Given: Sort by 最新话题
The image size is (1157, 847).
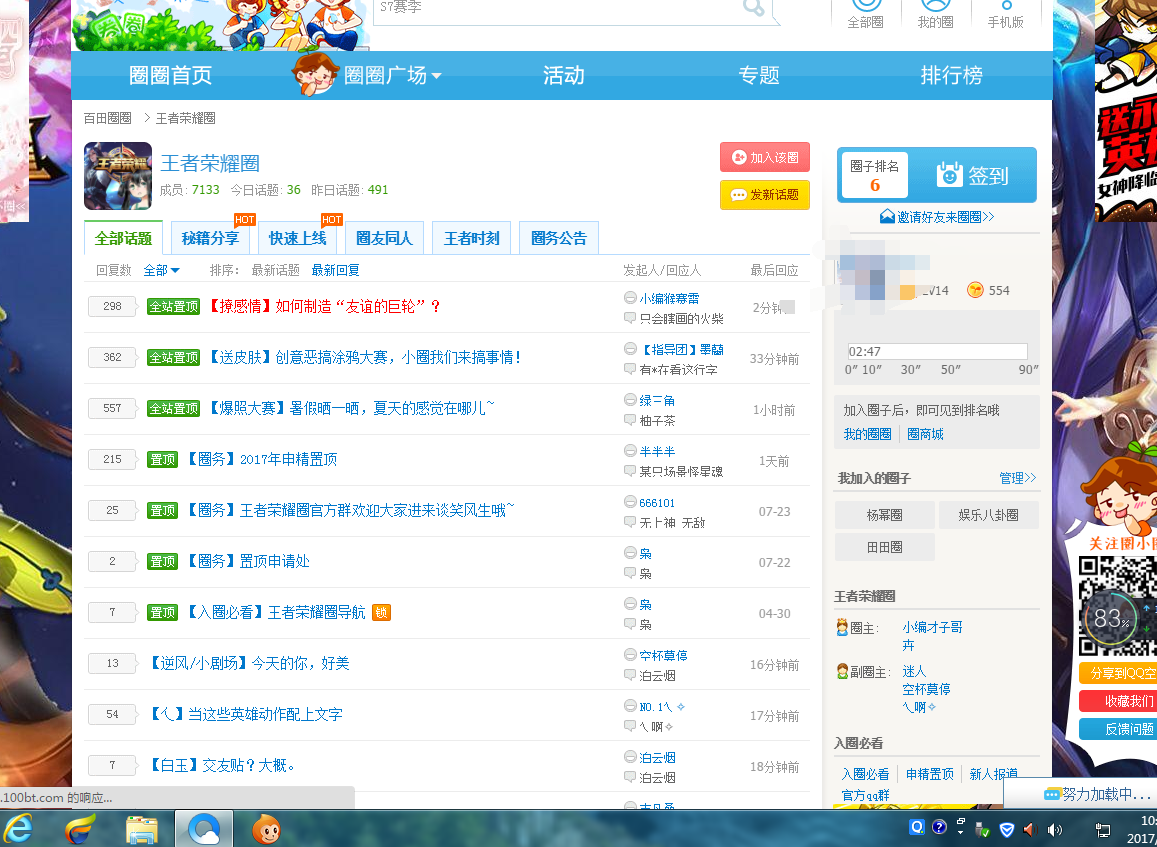Looking at the screenshot, I should [275, 270].
